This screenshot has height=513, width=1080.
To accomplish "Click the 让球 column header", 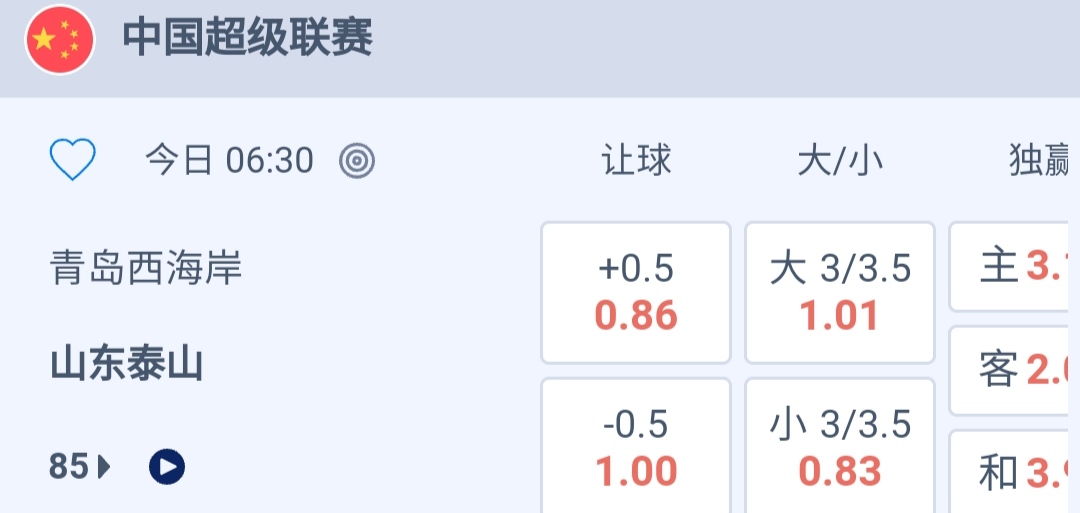I will (x=636, y=160).
